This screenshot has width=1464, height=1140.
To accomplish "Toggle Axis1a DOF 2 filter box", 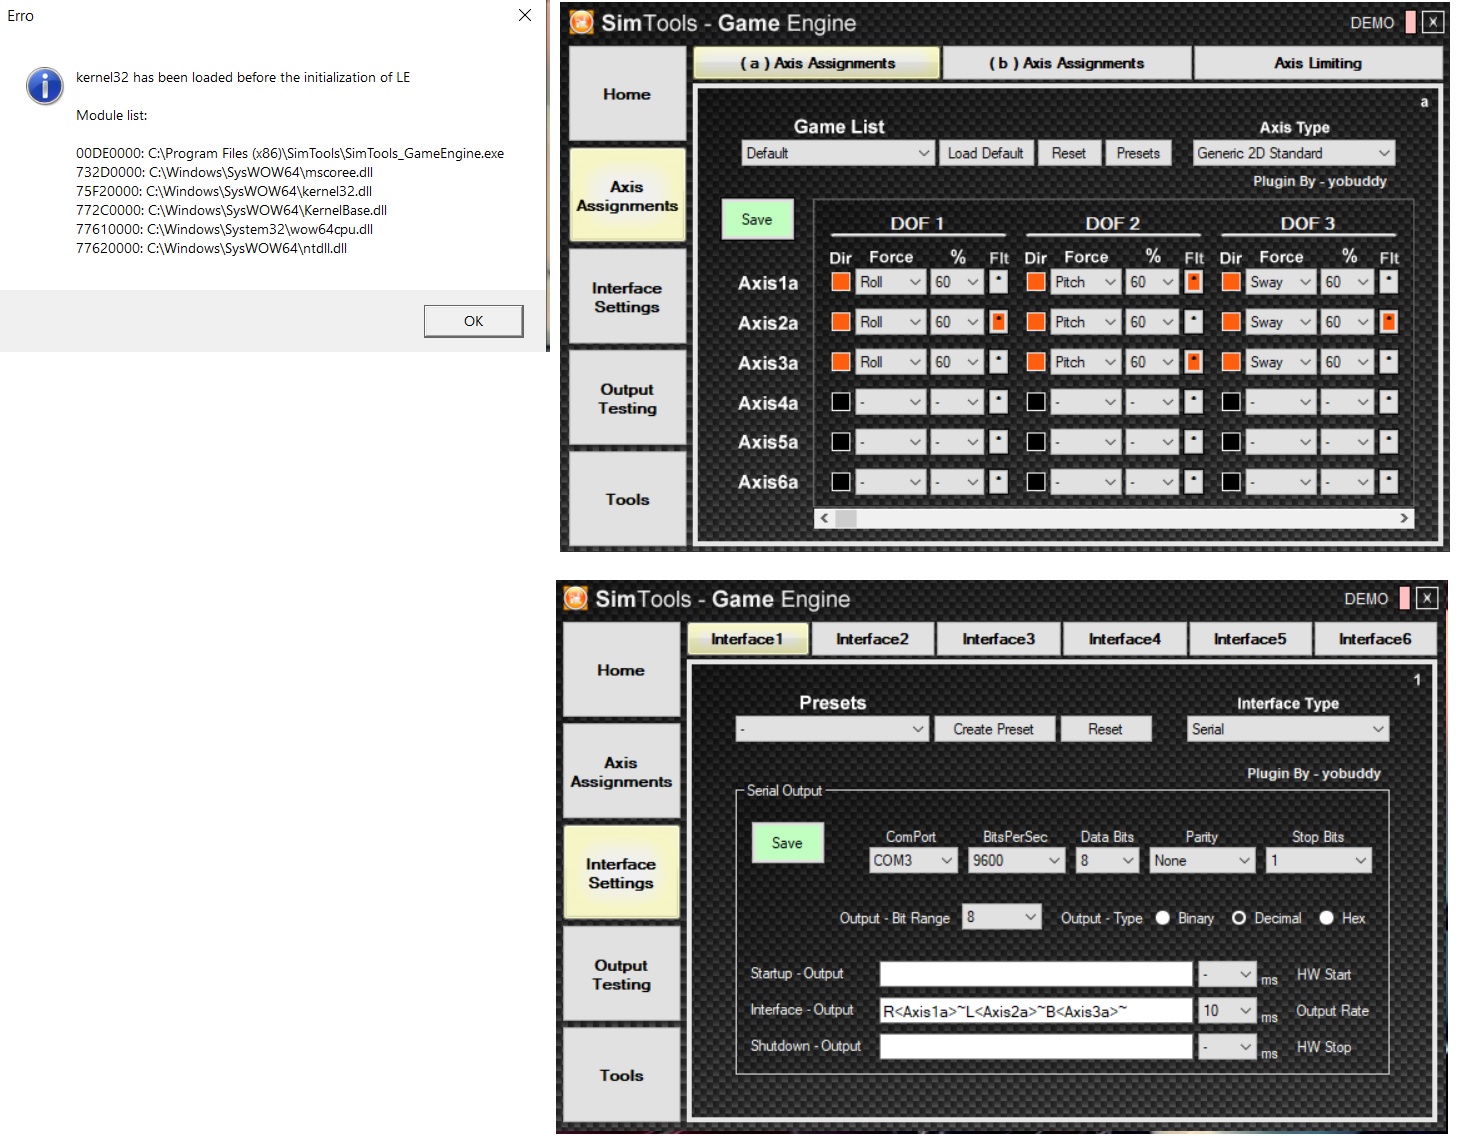I will (x=1193, y=282).
